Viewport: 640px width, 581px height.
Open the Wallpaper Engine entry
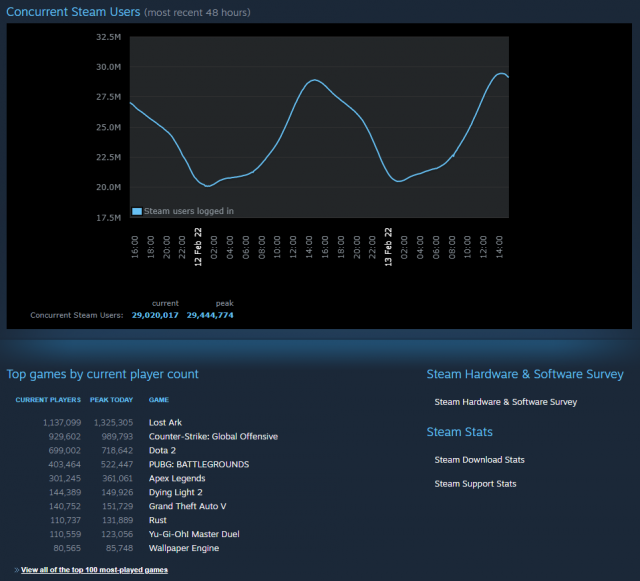pyautogui.click(x=183, y=549)
